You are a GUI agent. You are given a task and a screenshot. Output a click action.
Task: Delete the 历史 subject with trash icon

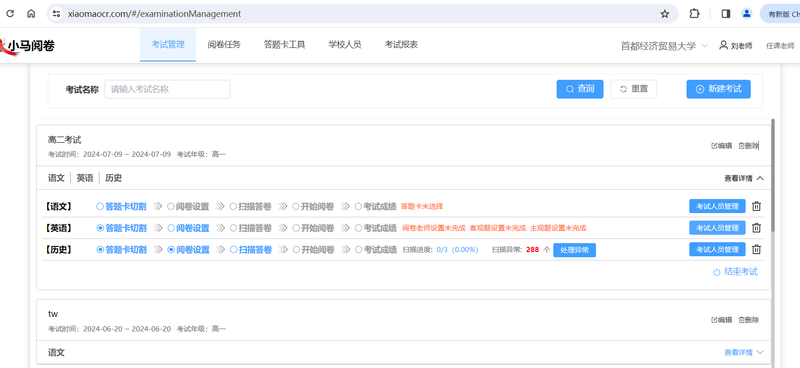point(757,250)
